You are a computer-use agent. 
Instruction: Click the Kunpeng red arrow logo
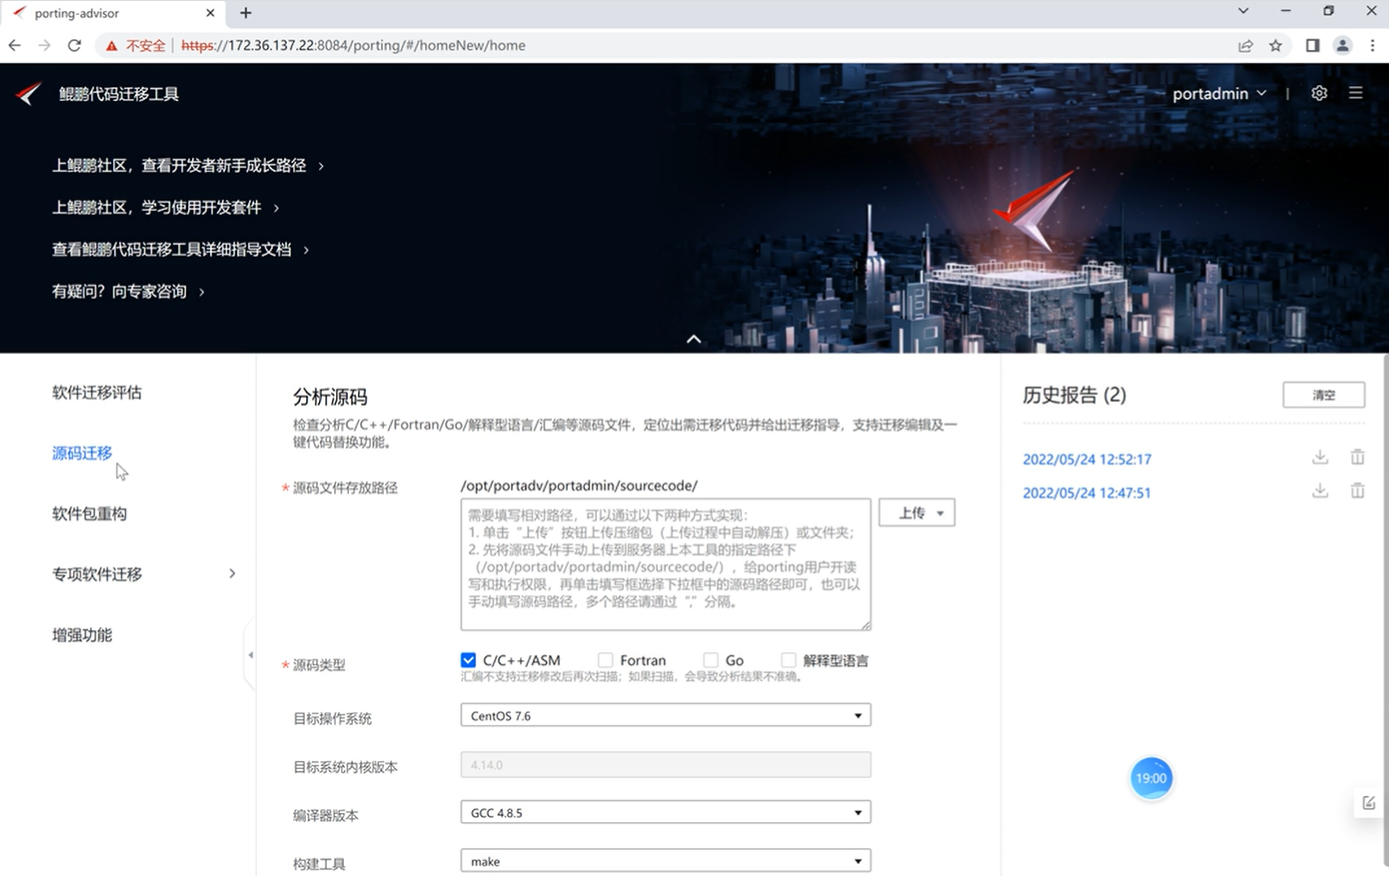pyautogui.click(x=29, y=93)
